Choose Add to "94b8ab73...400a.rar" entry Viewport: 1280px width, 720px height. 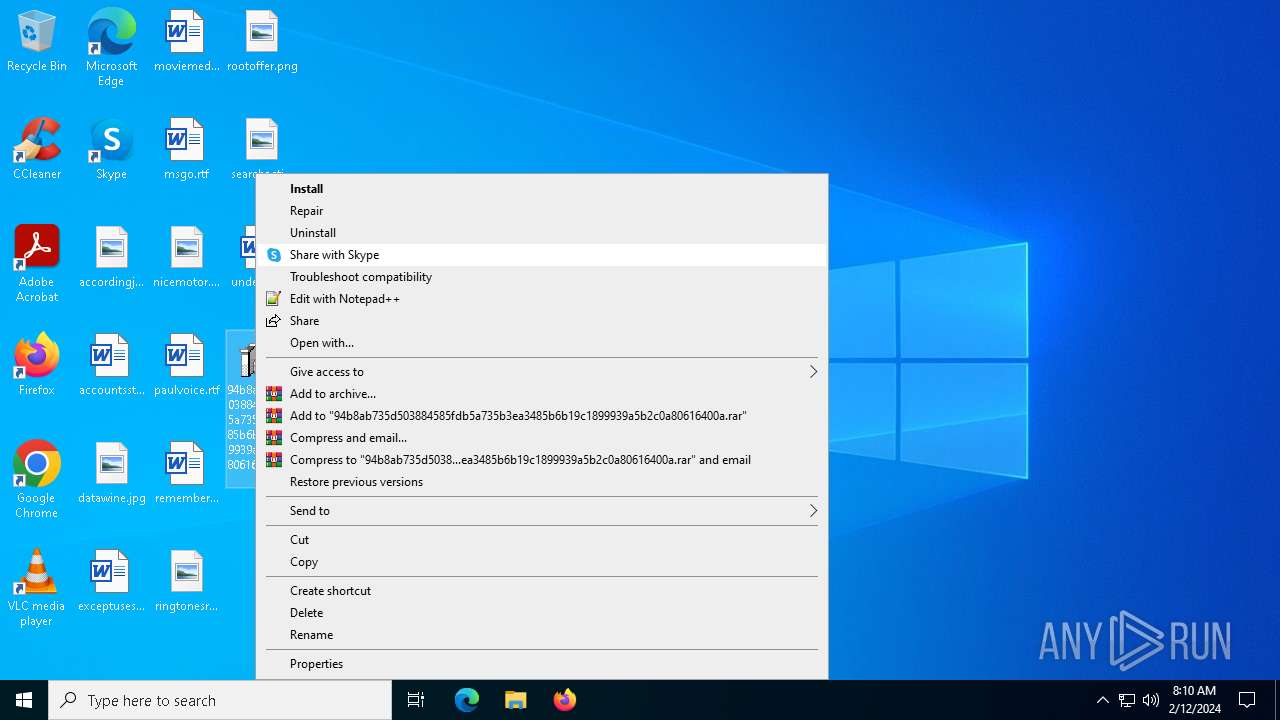tap(542, 416)
